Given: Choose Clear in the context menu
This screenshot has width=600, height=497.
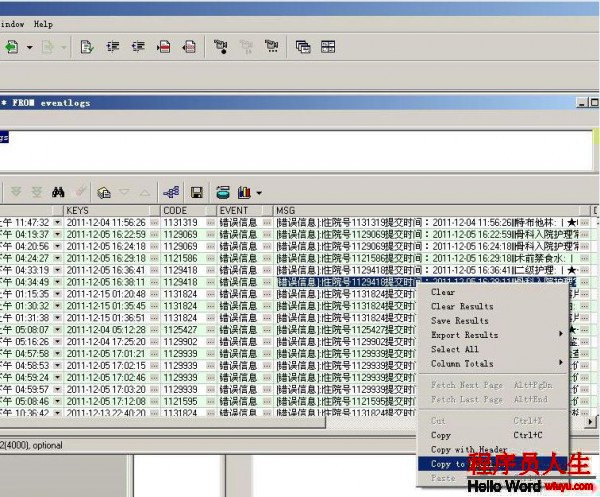Looking at the screenshot, I should click(x=443, y=292).
